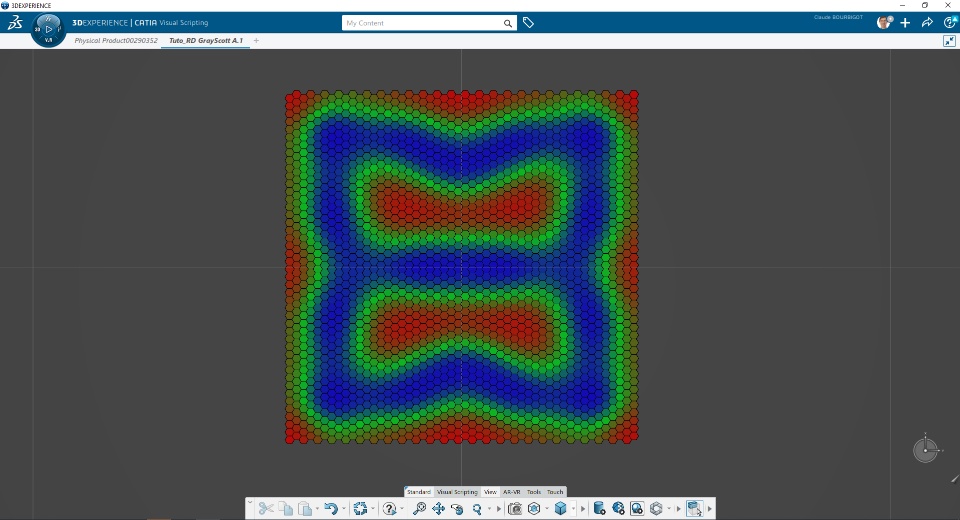Click the Dassault 3DS logo icon
The width and height of the screenshot is (960, 520).
point(15,23)
